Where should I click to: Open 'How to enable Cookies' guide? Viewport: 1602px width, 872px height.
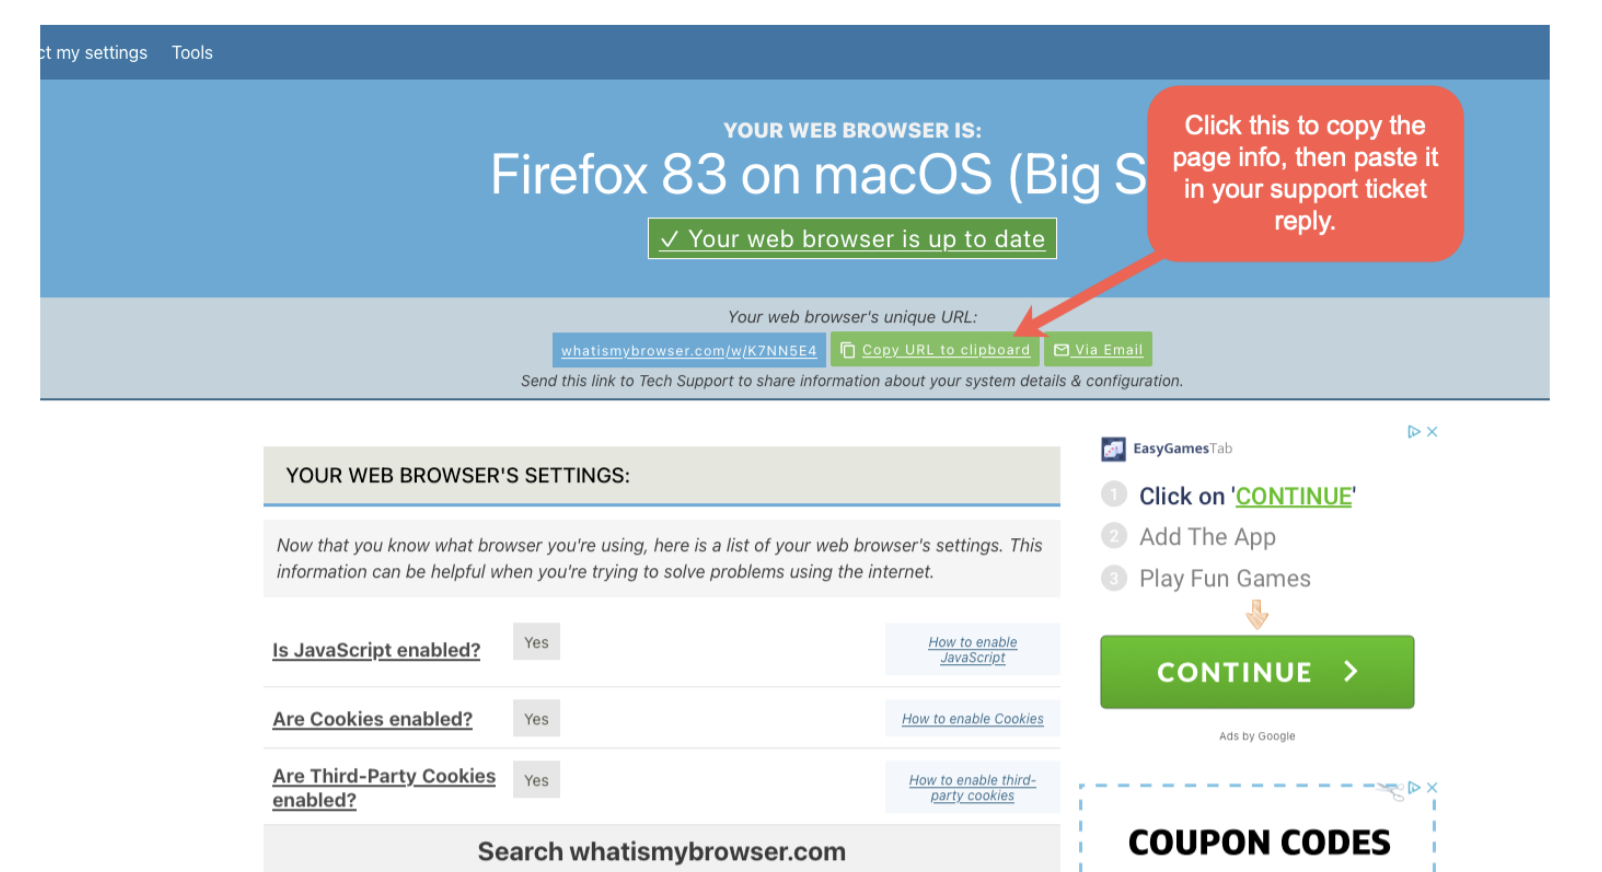click(972, 719)
